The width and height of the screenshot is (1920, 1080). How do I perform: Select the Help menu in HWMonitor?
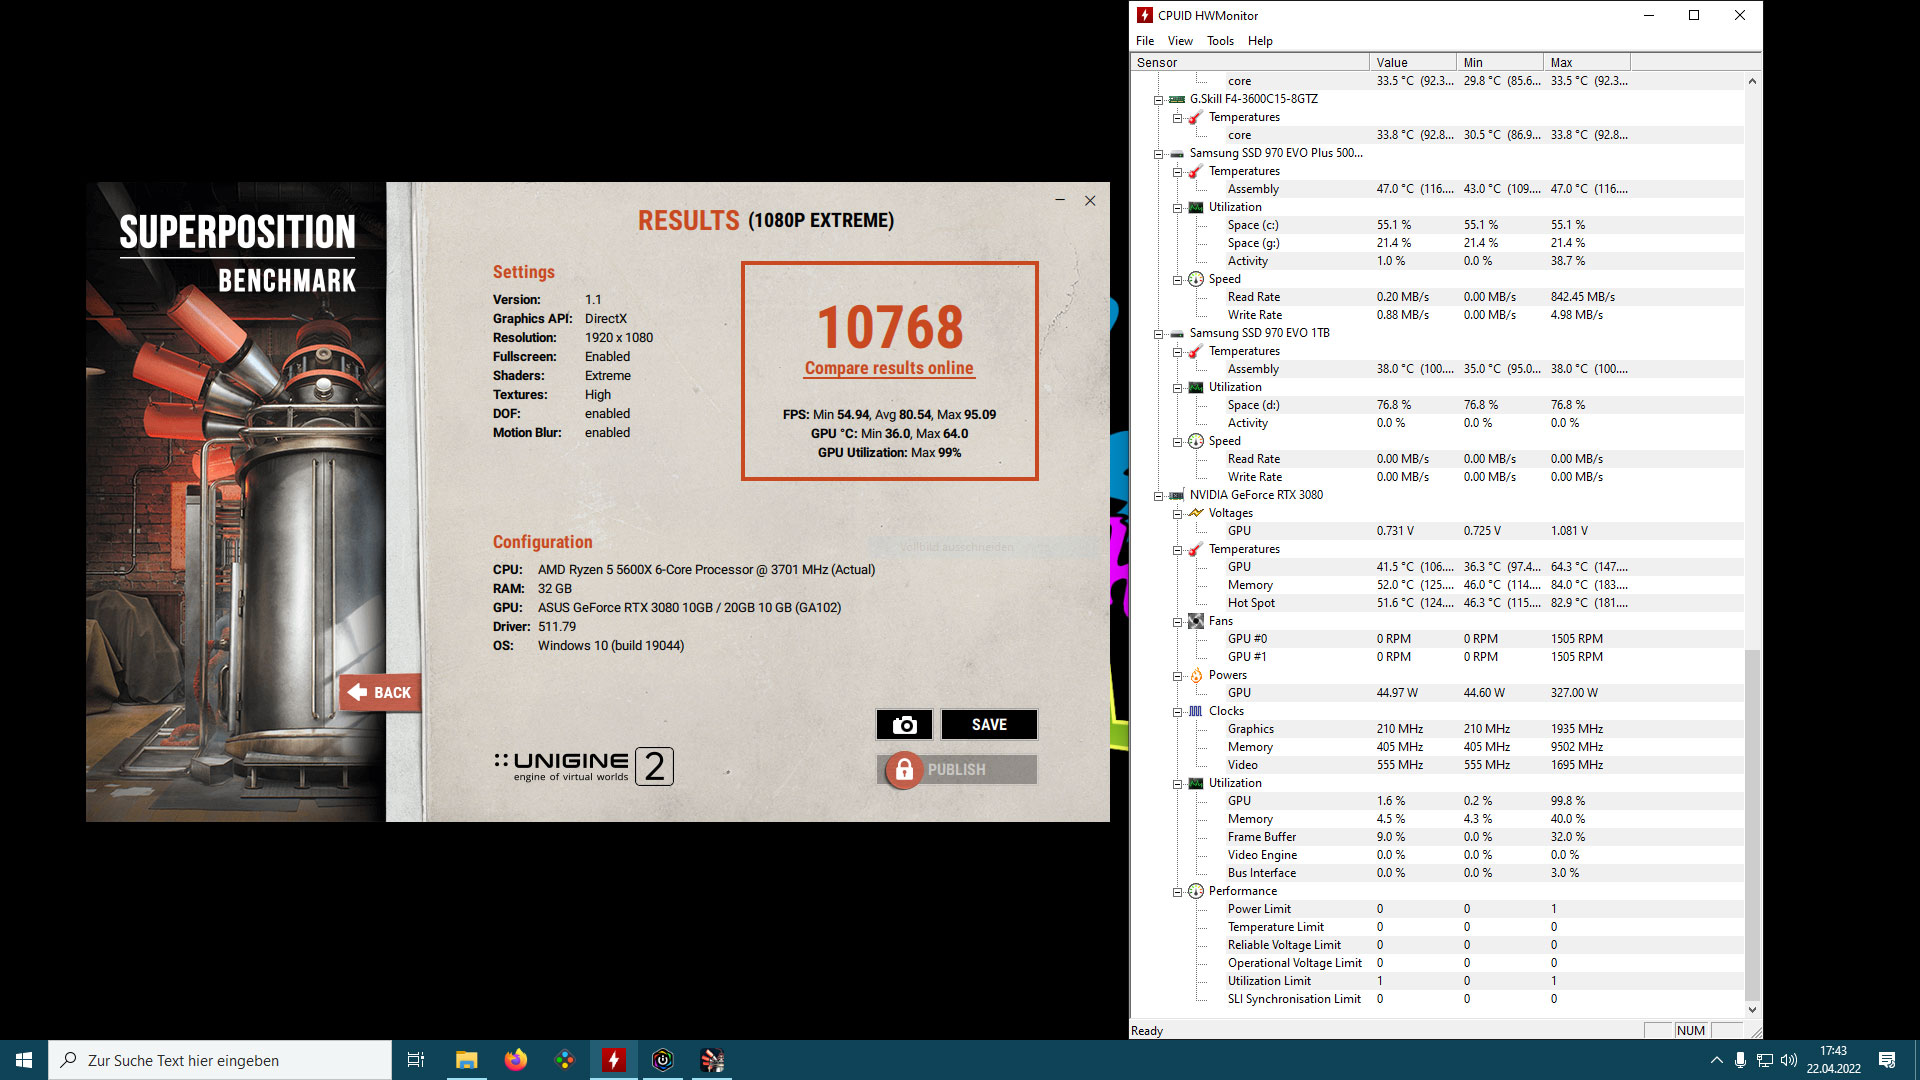(x=1259, y=41)
